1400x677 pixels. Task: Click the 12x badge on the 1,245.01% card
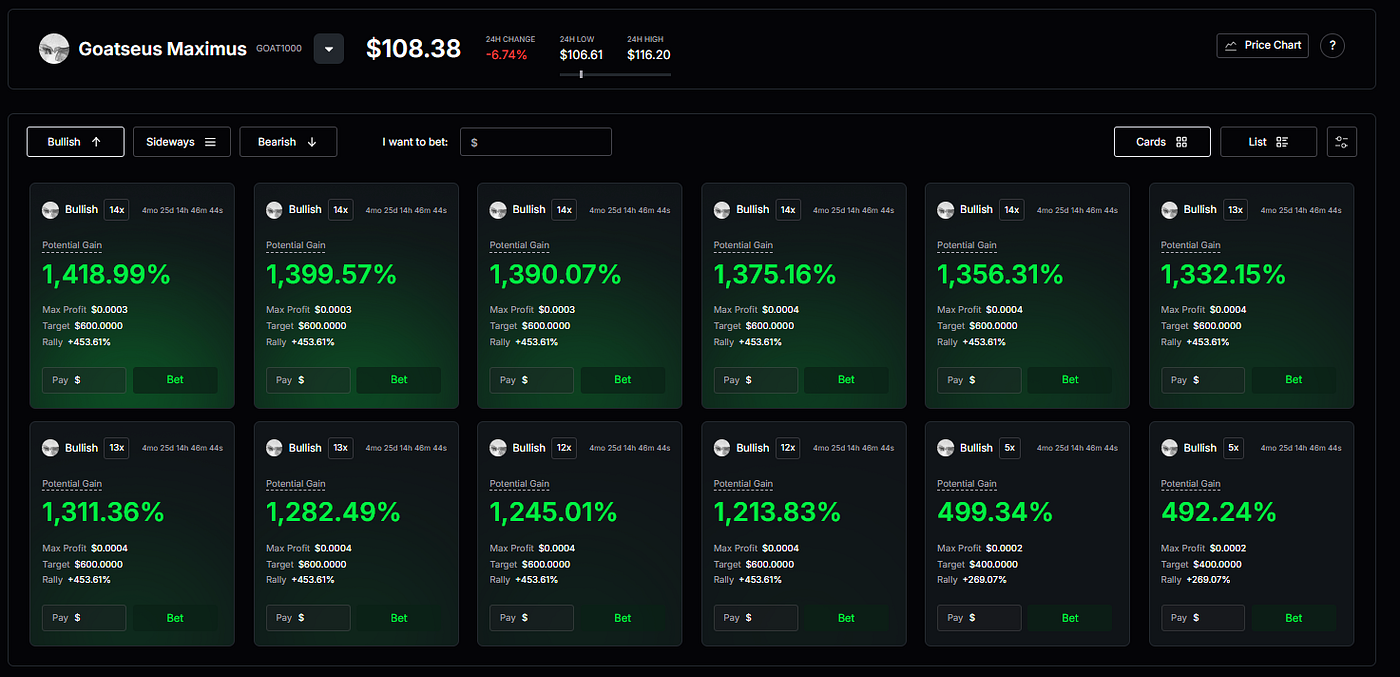564,448
